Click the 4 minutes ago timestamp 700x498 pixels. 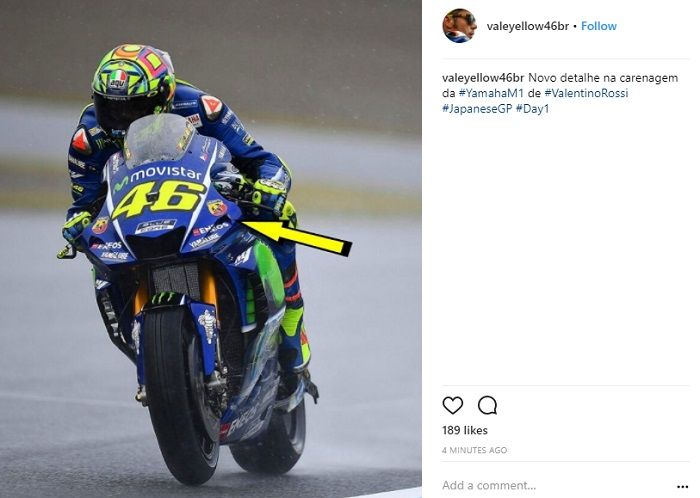point(475,450)
